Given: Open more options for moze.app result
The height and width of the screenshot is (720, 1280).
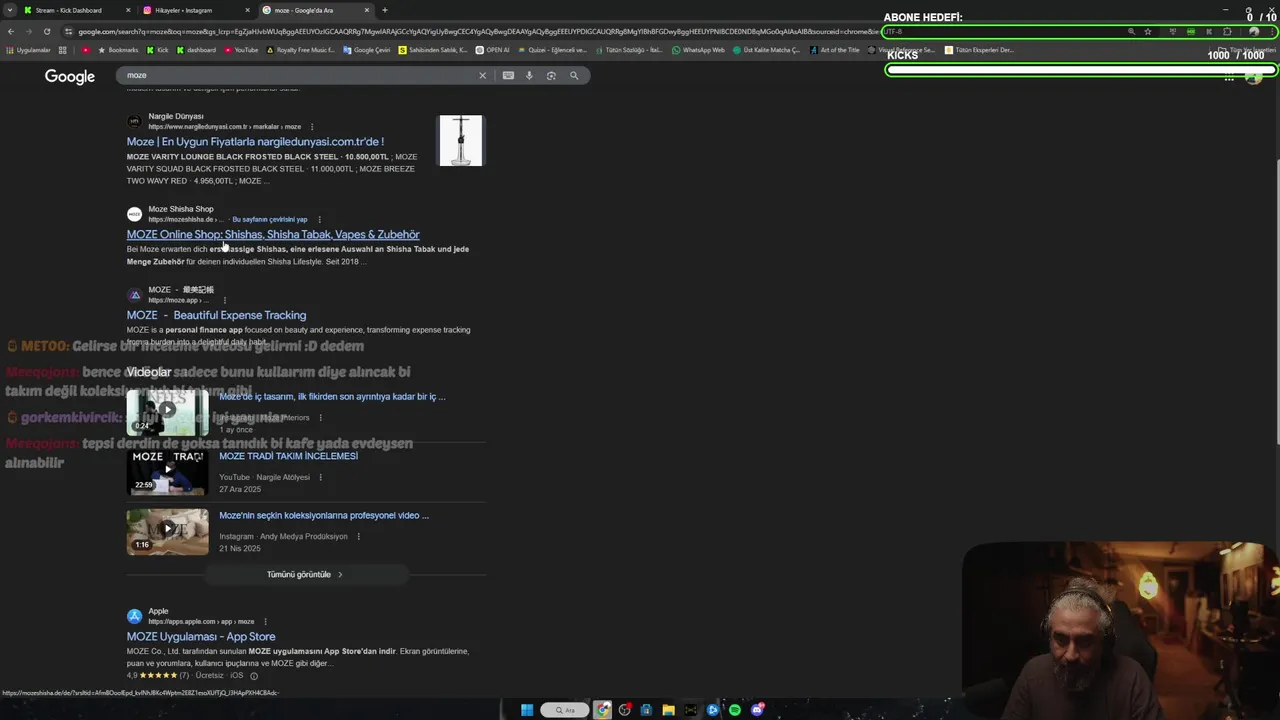Looking at the screenshot, I should click(x=224, y=300).
